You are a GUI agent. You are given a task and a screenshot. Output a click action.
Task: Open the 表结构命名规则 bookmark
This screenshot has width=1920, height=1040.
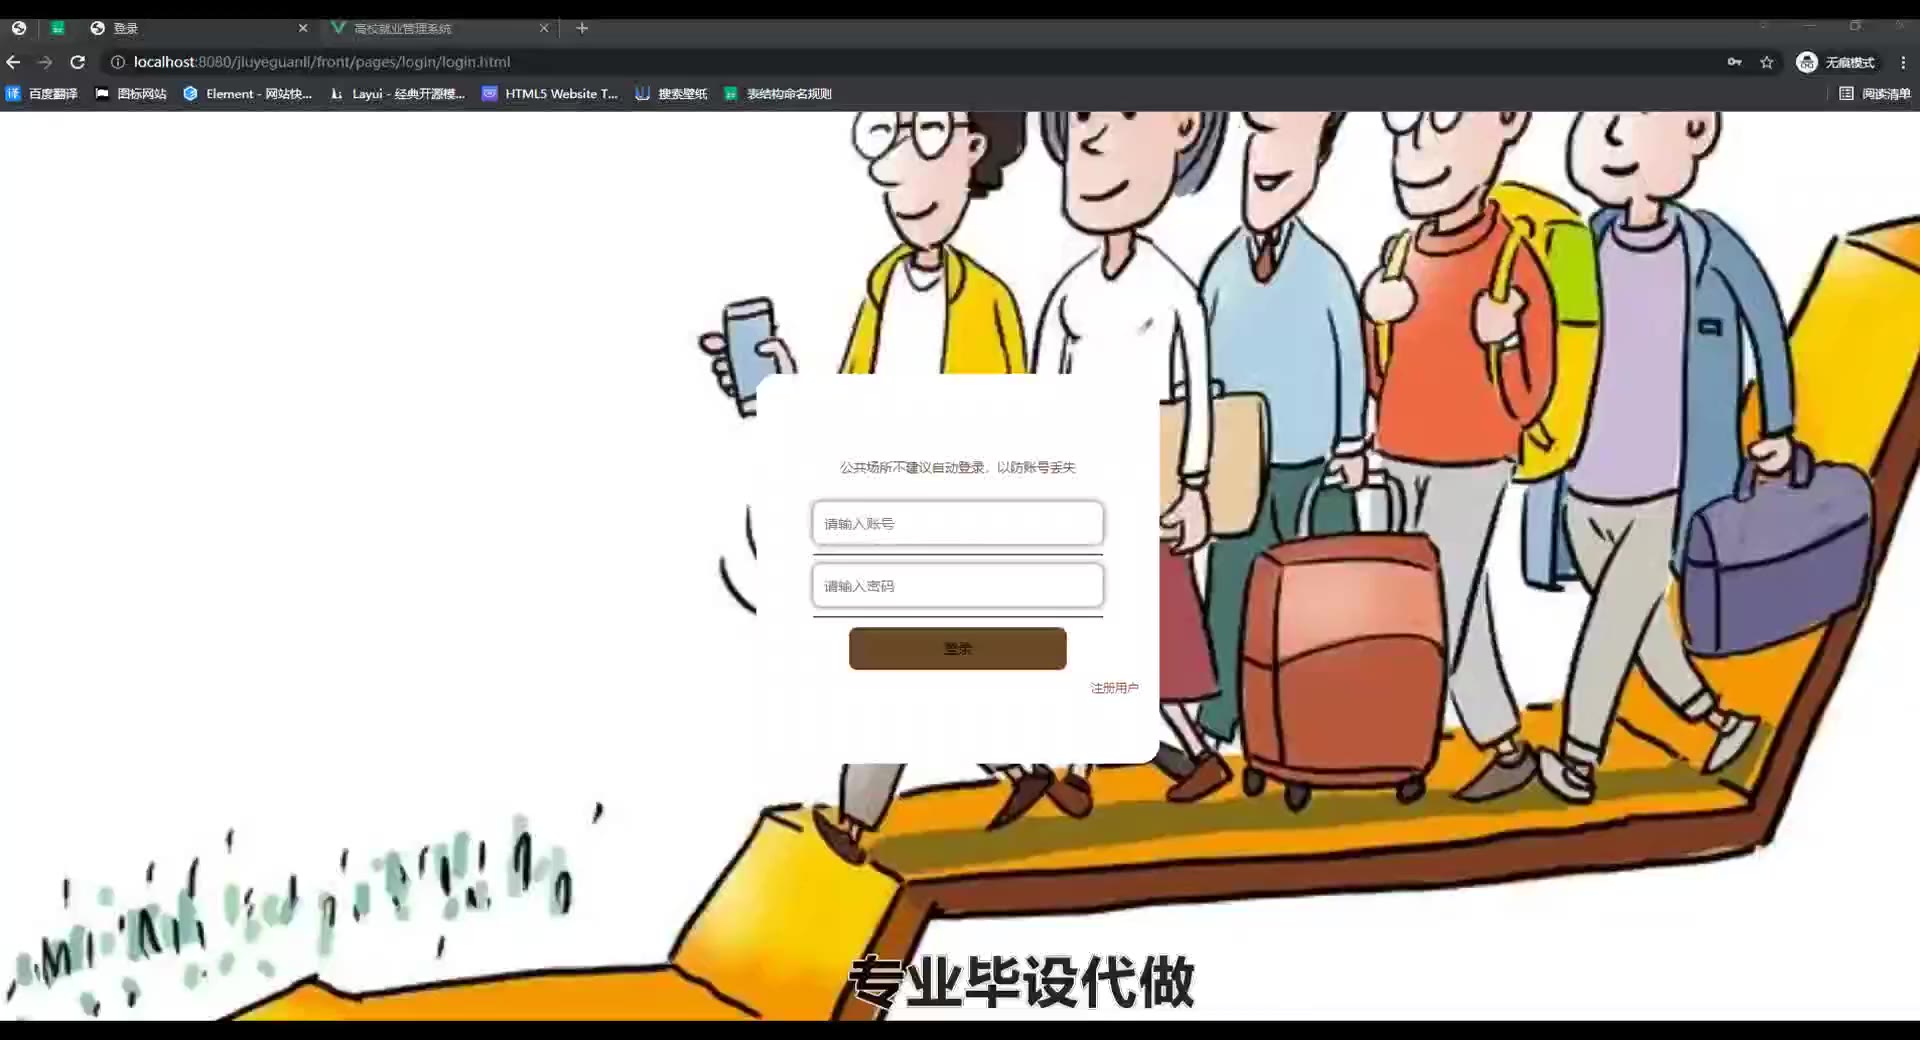click(778, 94)
